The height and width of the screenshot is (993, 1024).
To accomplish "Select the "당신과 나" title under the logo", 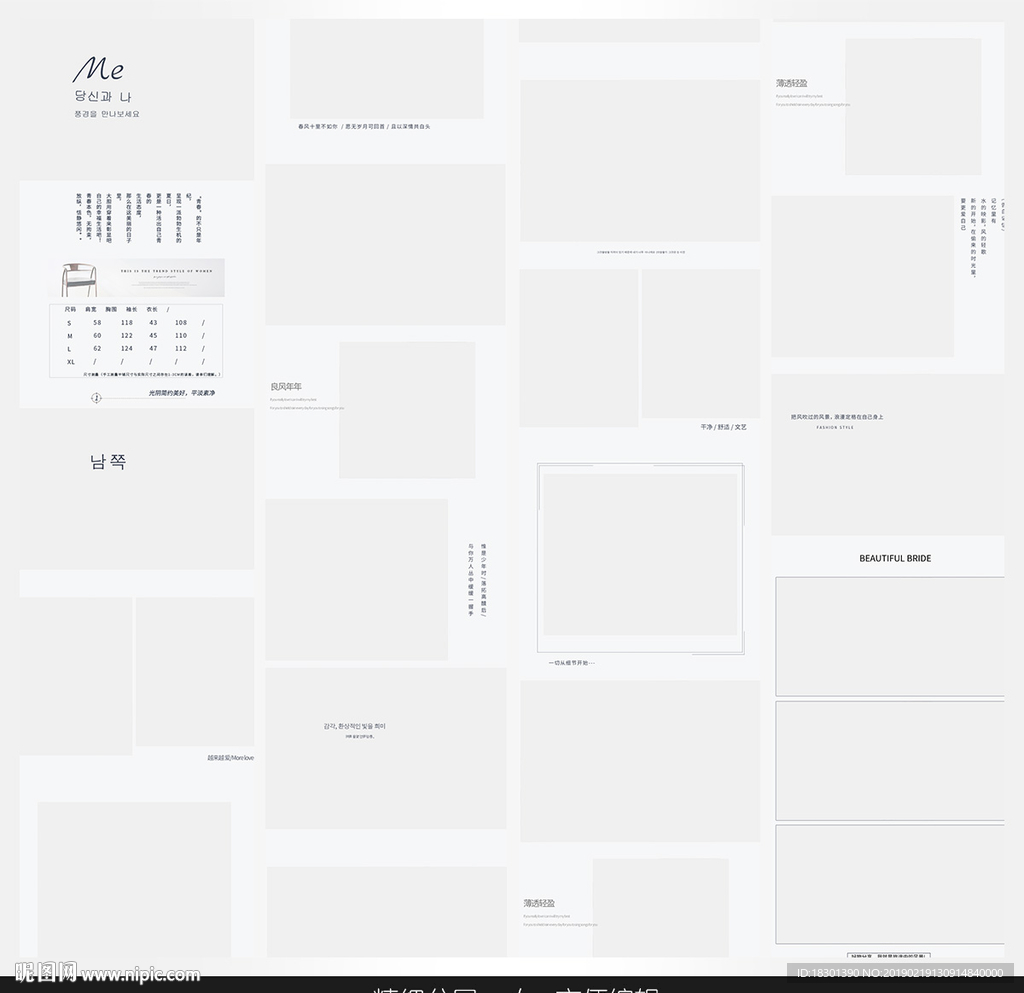I will coord(103,97).
